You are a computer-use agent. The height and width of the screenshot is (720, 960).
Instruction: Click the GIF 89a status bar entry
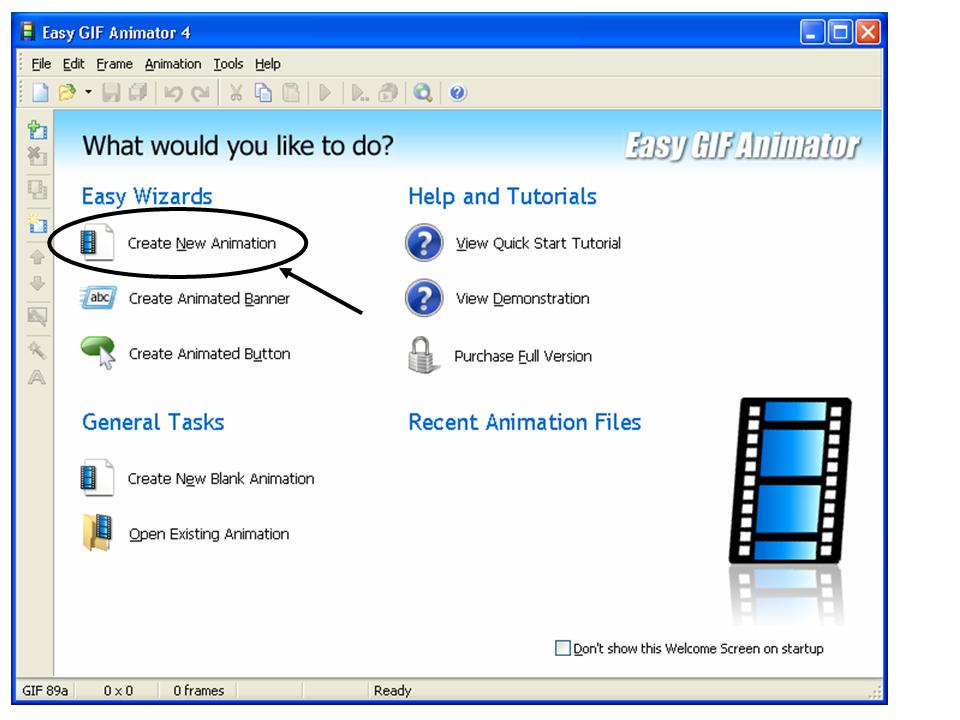[x=45, y=691]
